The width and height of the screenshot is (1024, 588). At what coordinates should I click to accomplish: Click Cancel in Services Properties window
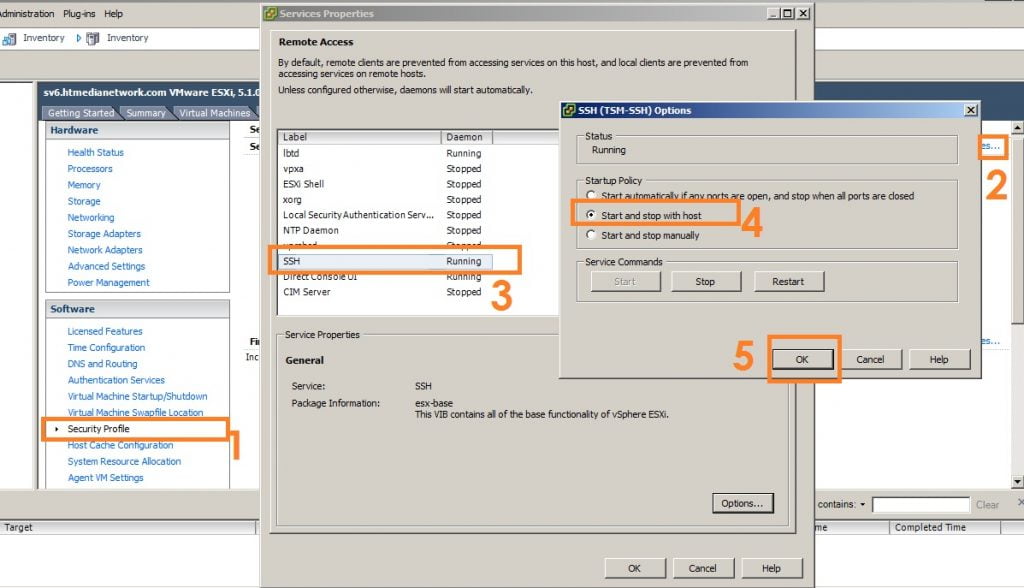pyautogui.click(x=703, y=568)
